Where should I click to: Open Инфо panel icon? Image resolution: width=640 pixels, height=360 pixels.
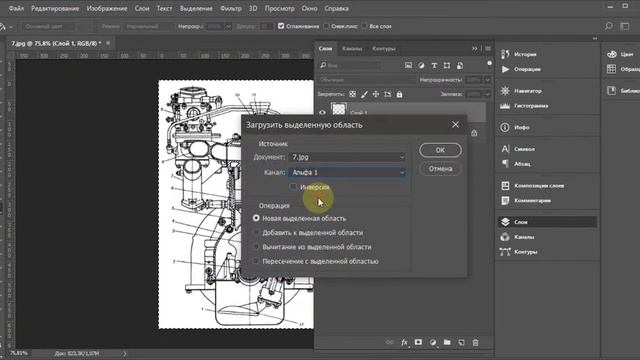(505, 127)
